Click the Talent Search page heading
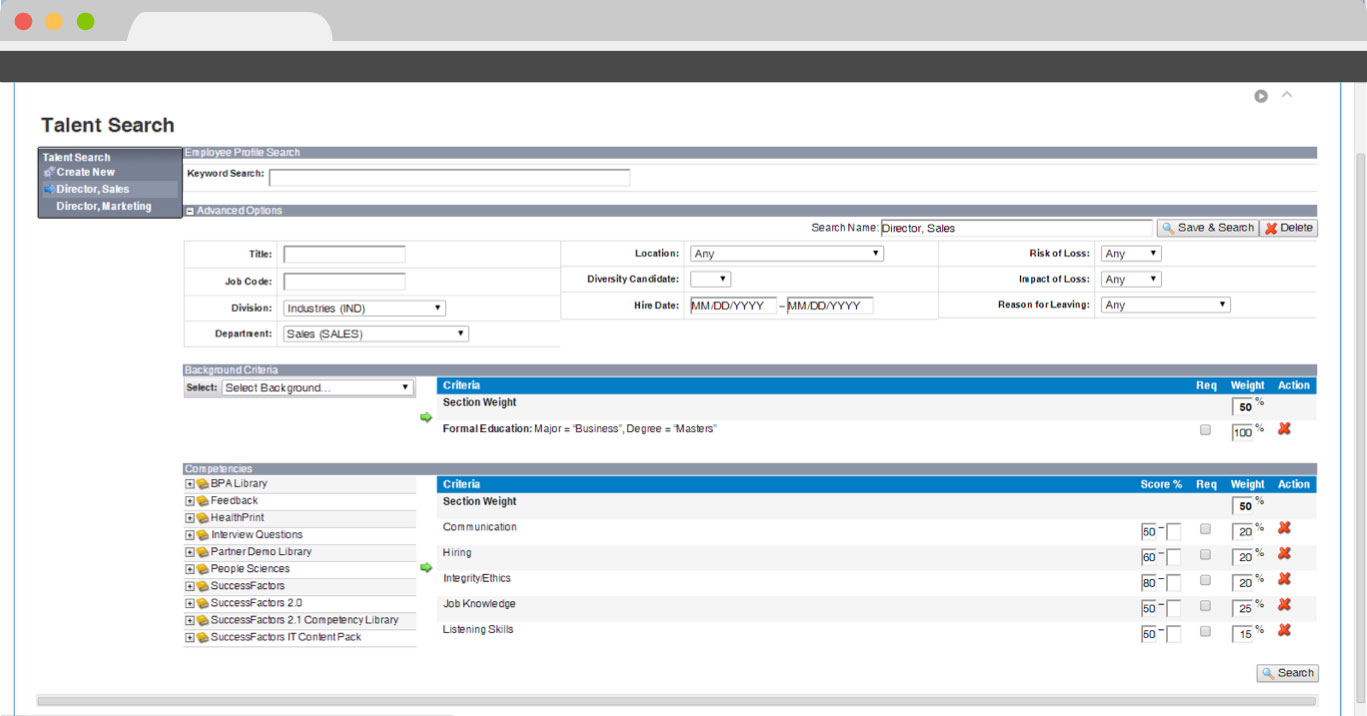Image resolution: width=1367 pixels, height=716 pixels. click(x=108, y=125)
